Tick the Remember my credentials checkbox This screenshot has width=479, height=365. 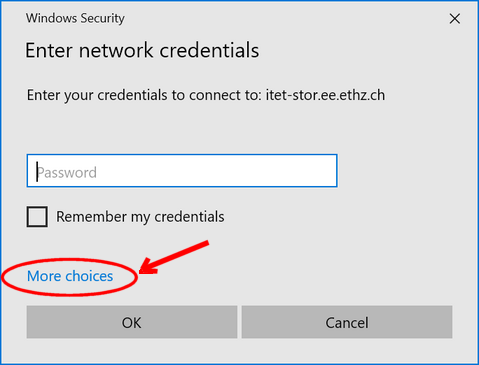tap(37, 217)
